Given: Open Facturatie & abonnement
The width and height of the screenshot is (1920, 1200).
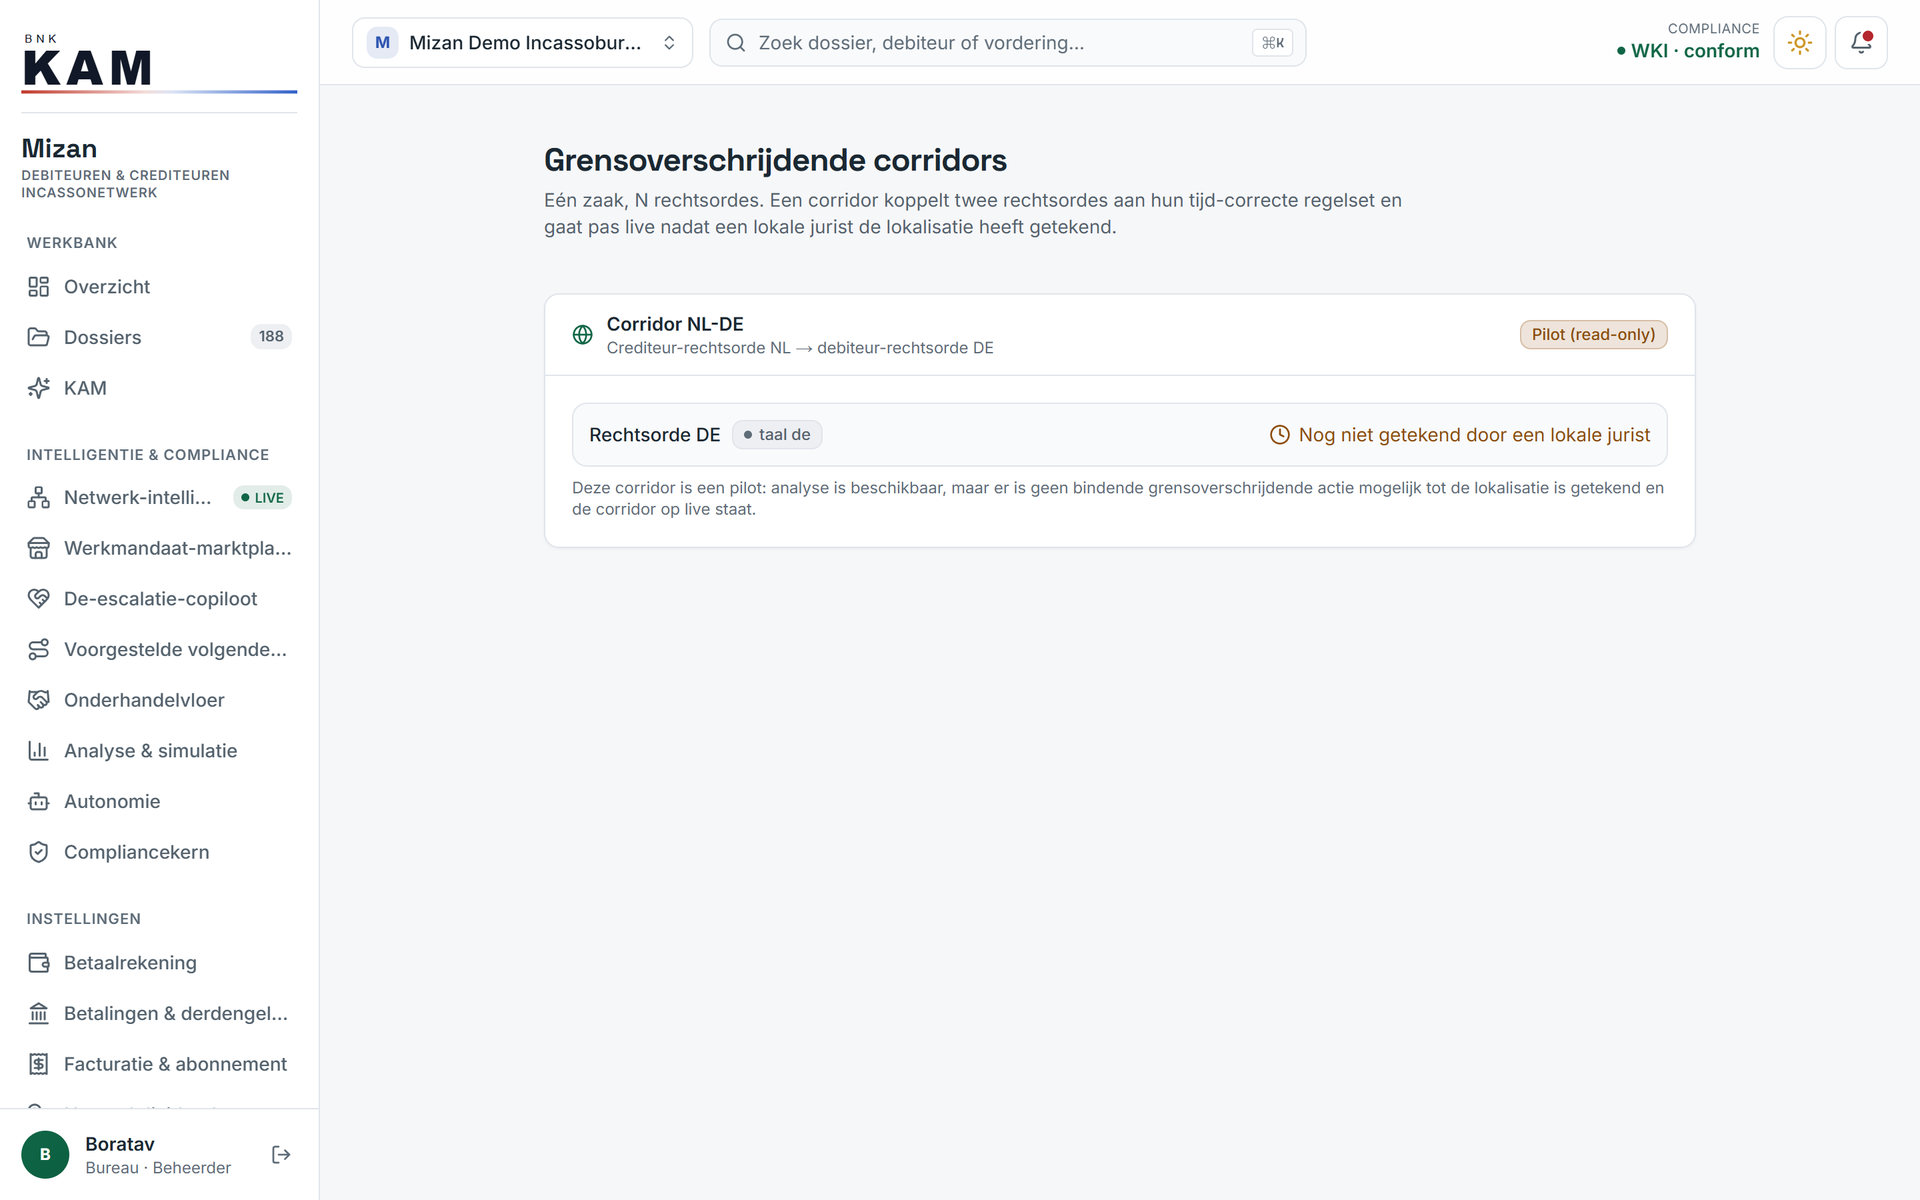Looking at the screenshot, I should point(159,1064).
